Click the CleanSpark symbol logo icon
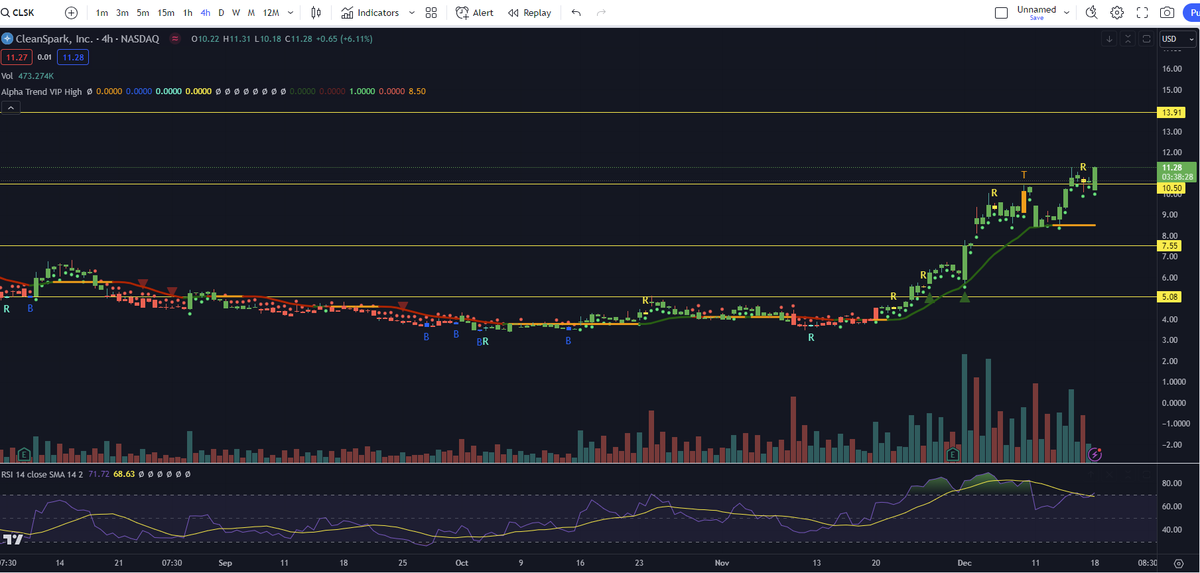This screenshot has height=573, width=1200. pos(7,39)
